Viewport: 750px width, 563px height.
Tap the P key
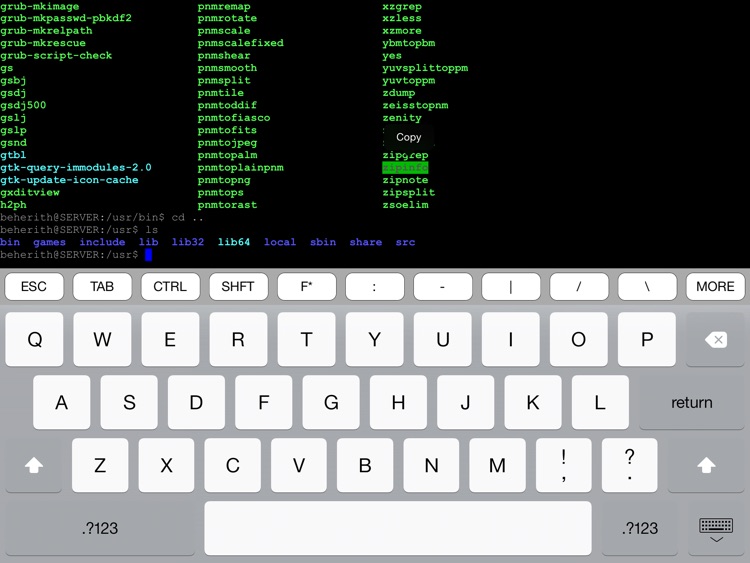[x=647, y=340]
